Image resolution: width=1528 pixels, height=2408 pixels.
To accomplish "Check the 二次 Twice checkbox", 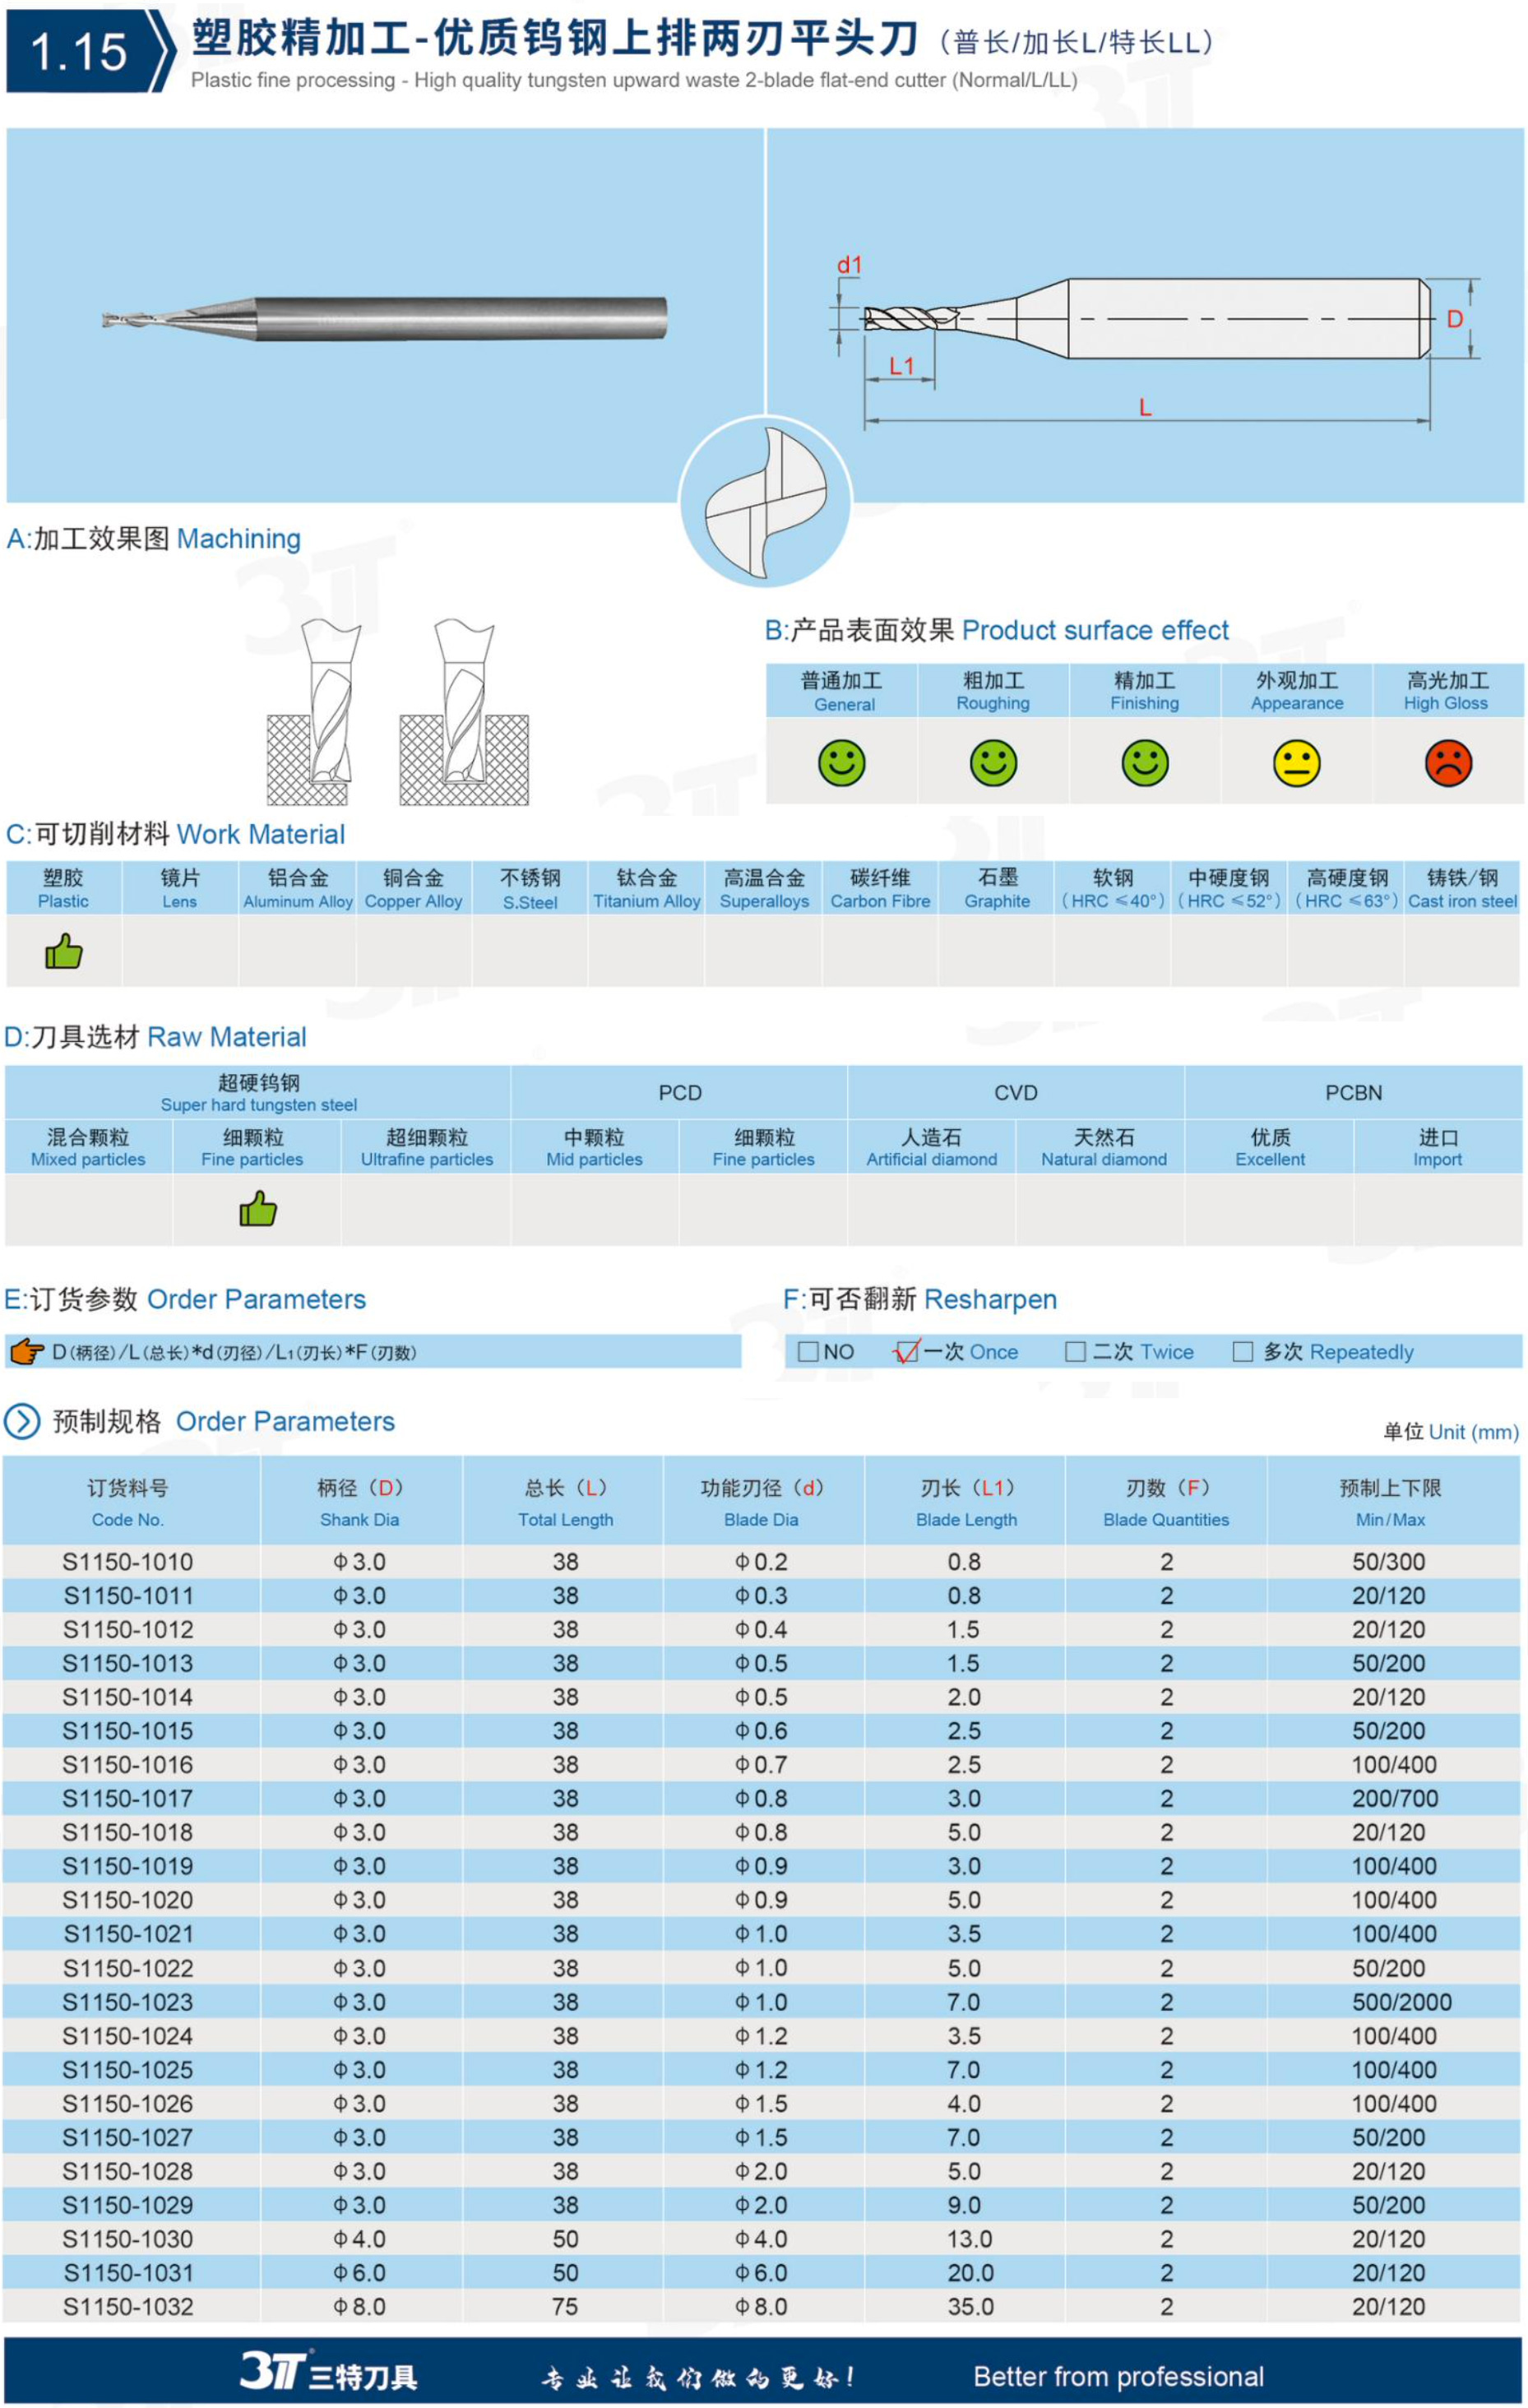I will coord(1075,1352).
